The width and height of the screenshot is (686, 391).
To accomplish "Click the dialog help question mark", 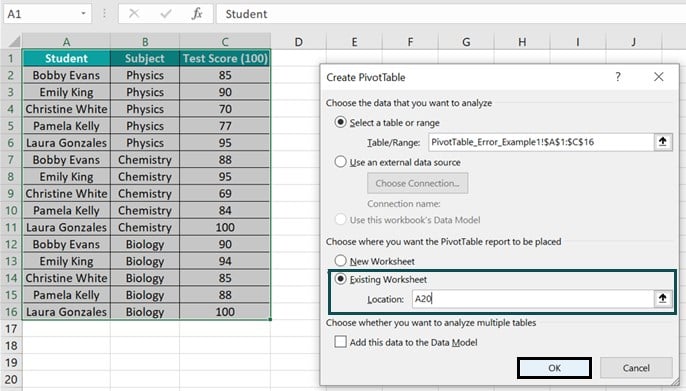I will [x=618, y=77].
